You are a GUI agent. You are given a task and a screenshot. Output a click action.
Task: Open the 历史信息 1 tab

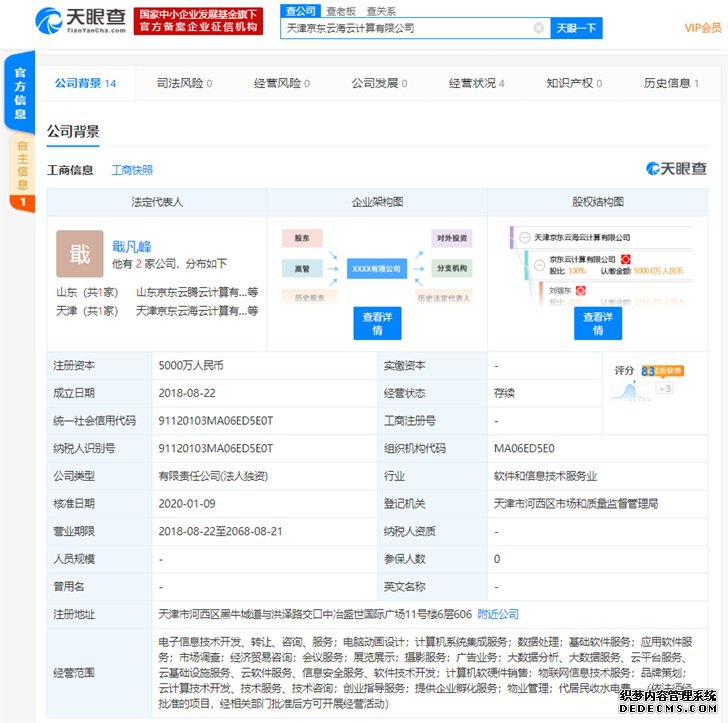point(671,83)
